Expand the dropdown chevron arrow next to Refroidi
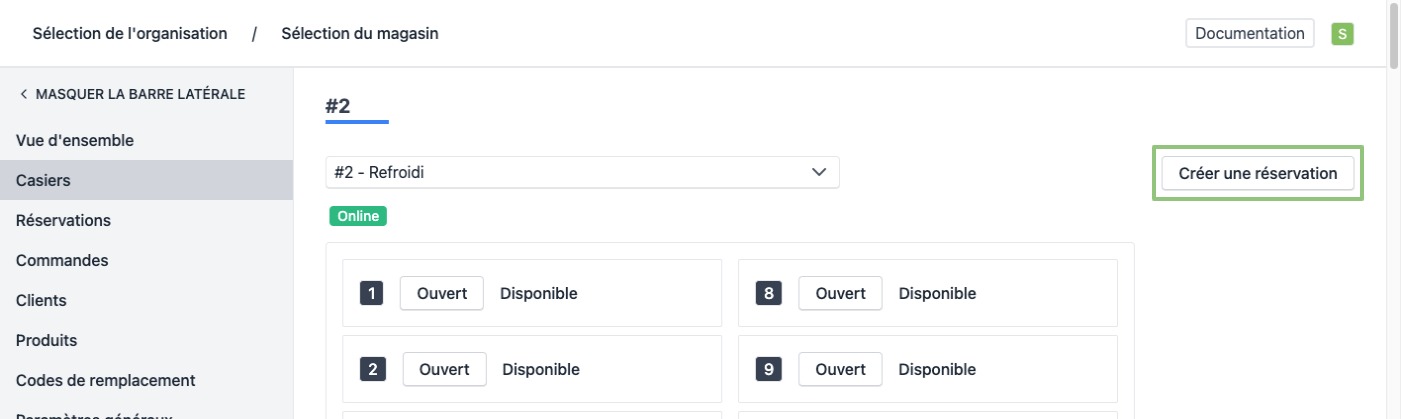1401x419 pixels. pyautogui.click(x=819, y=172)
